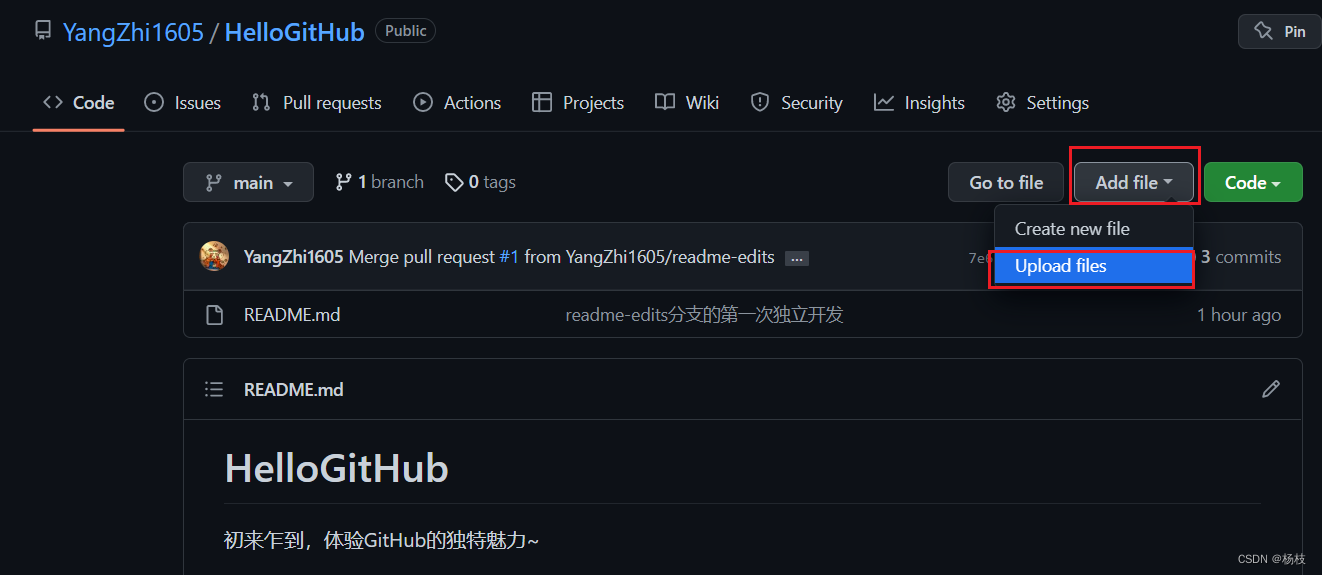Open the repository Settings tab
Screen dimensions: 1322x575
[x=1042, y=102]
